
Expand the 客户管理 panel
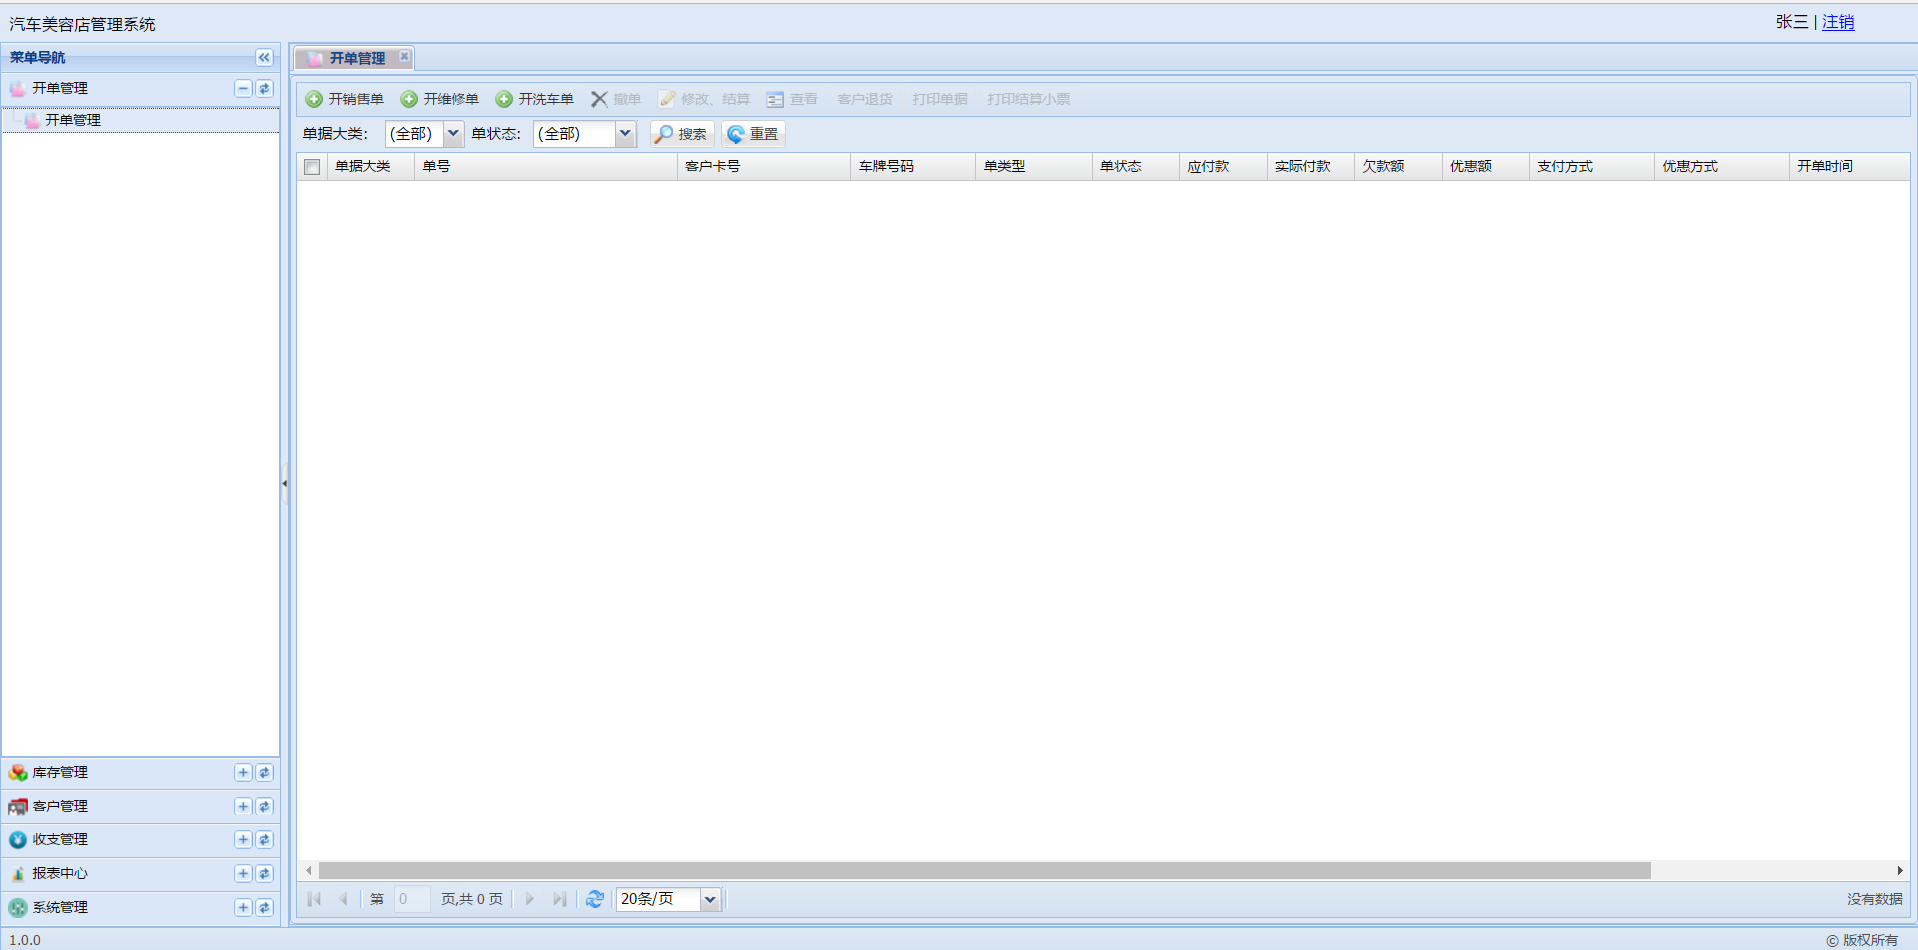tap(243, 806)
